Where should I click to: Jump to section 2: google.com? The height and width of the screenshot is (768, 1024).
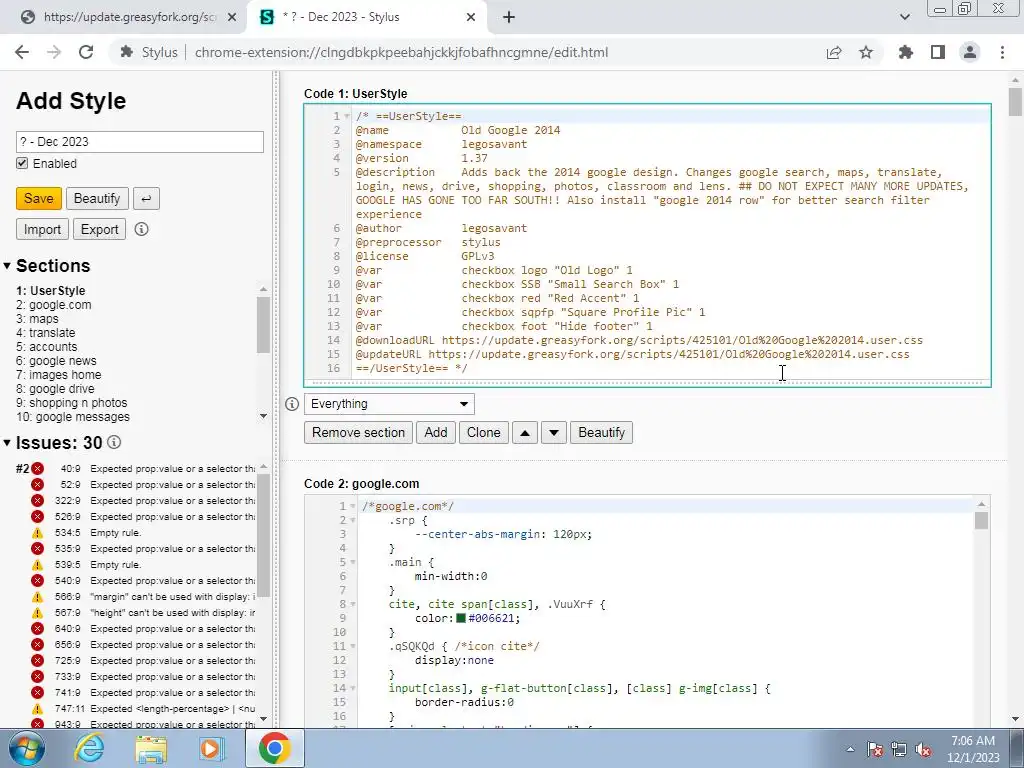point(54,305)
